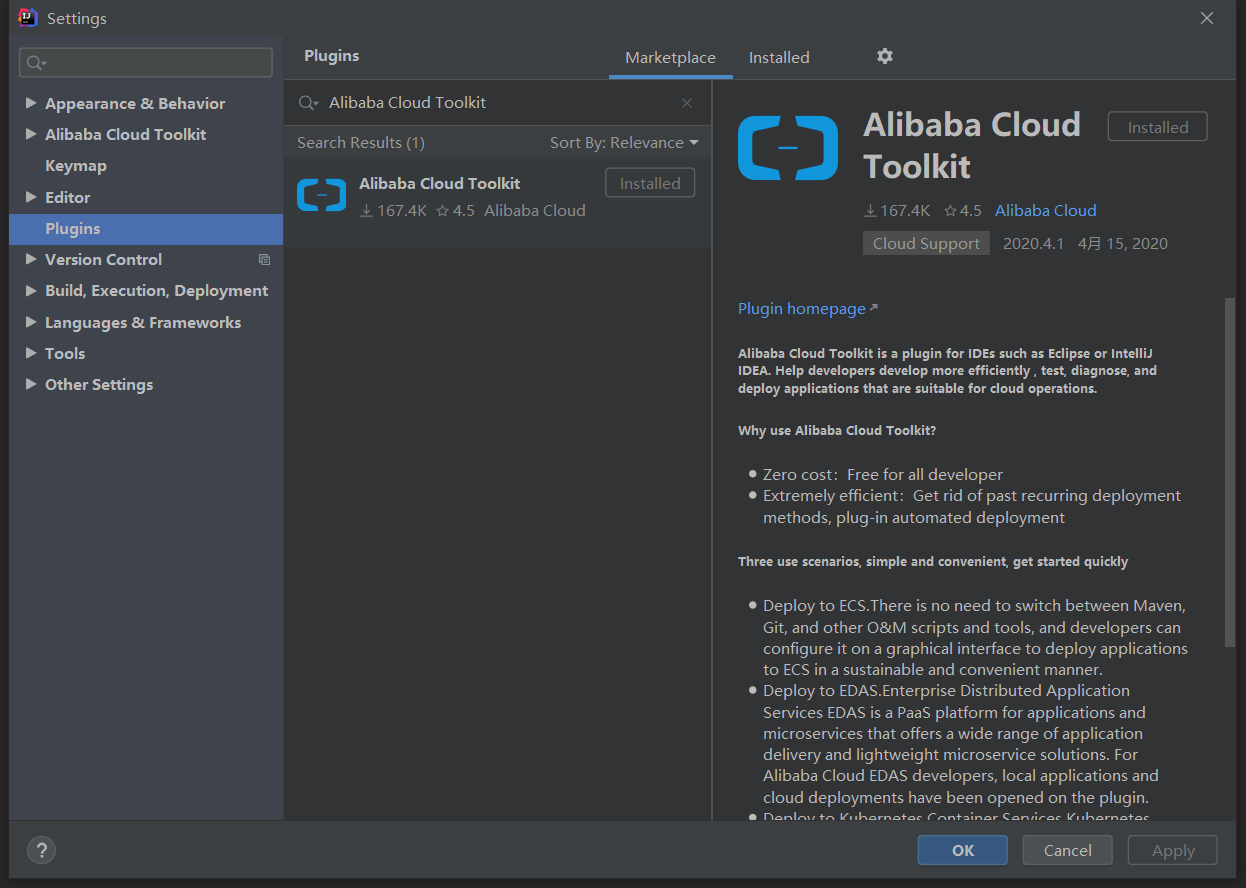
Task: Click the 'Three use scenarios' heading
Action: pyautogui.click(x=933, y=561)
